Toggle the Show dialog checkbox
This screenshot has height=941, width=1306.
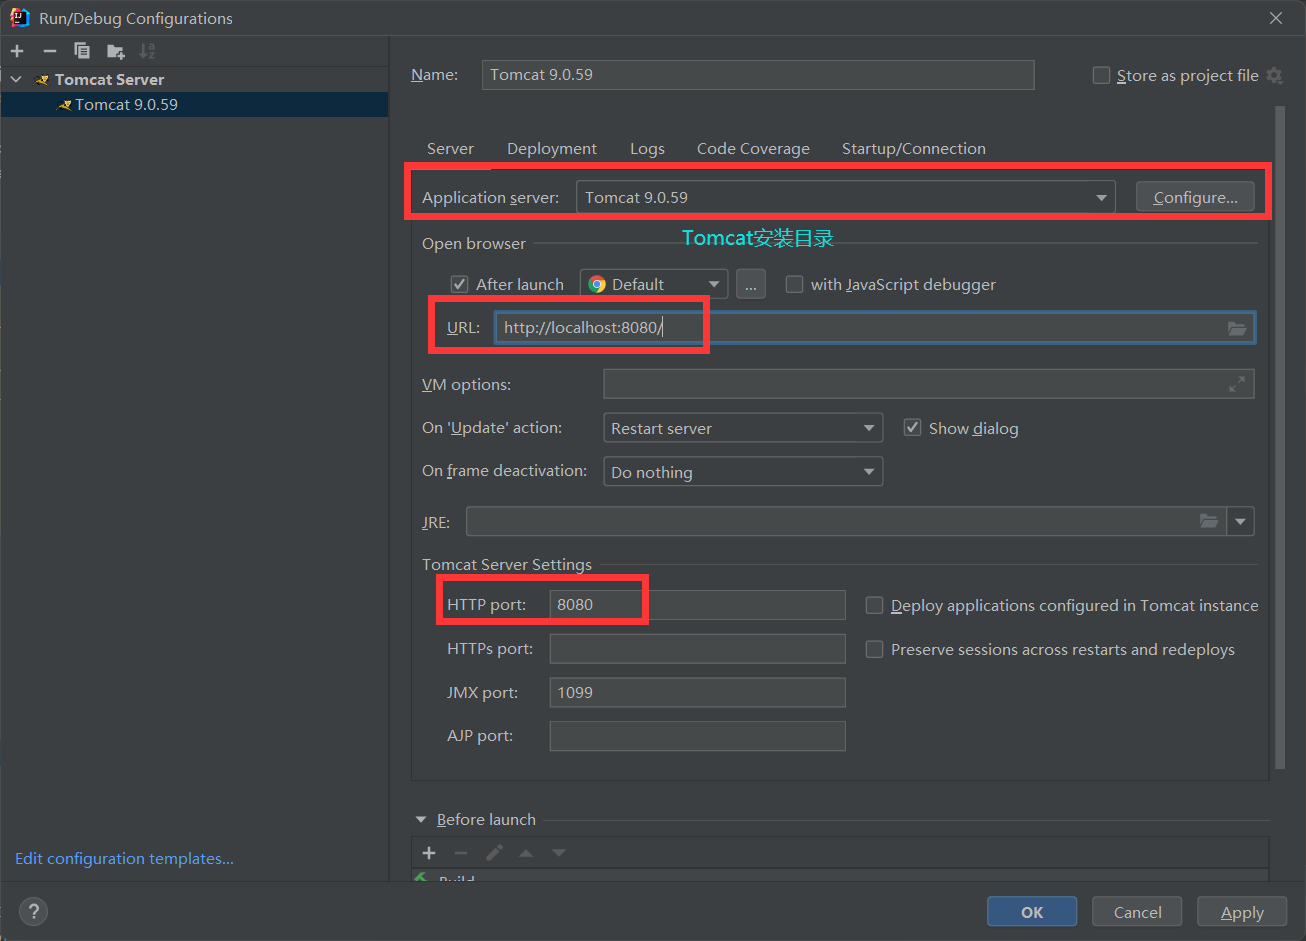[x=912, y=428]
